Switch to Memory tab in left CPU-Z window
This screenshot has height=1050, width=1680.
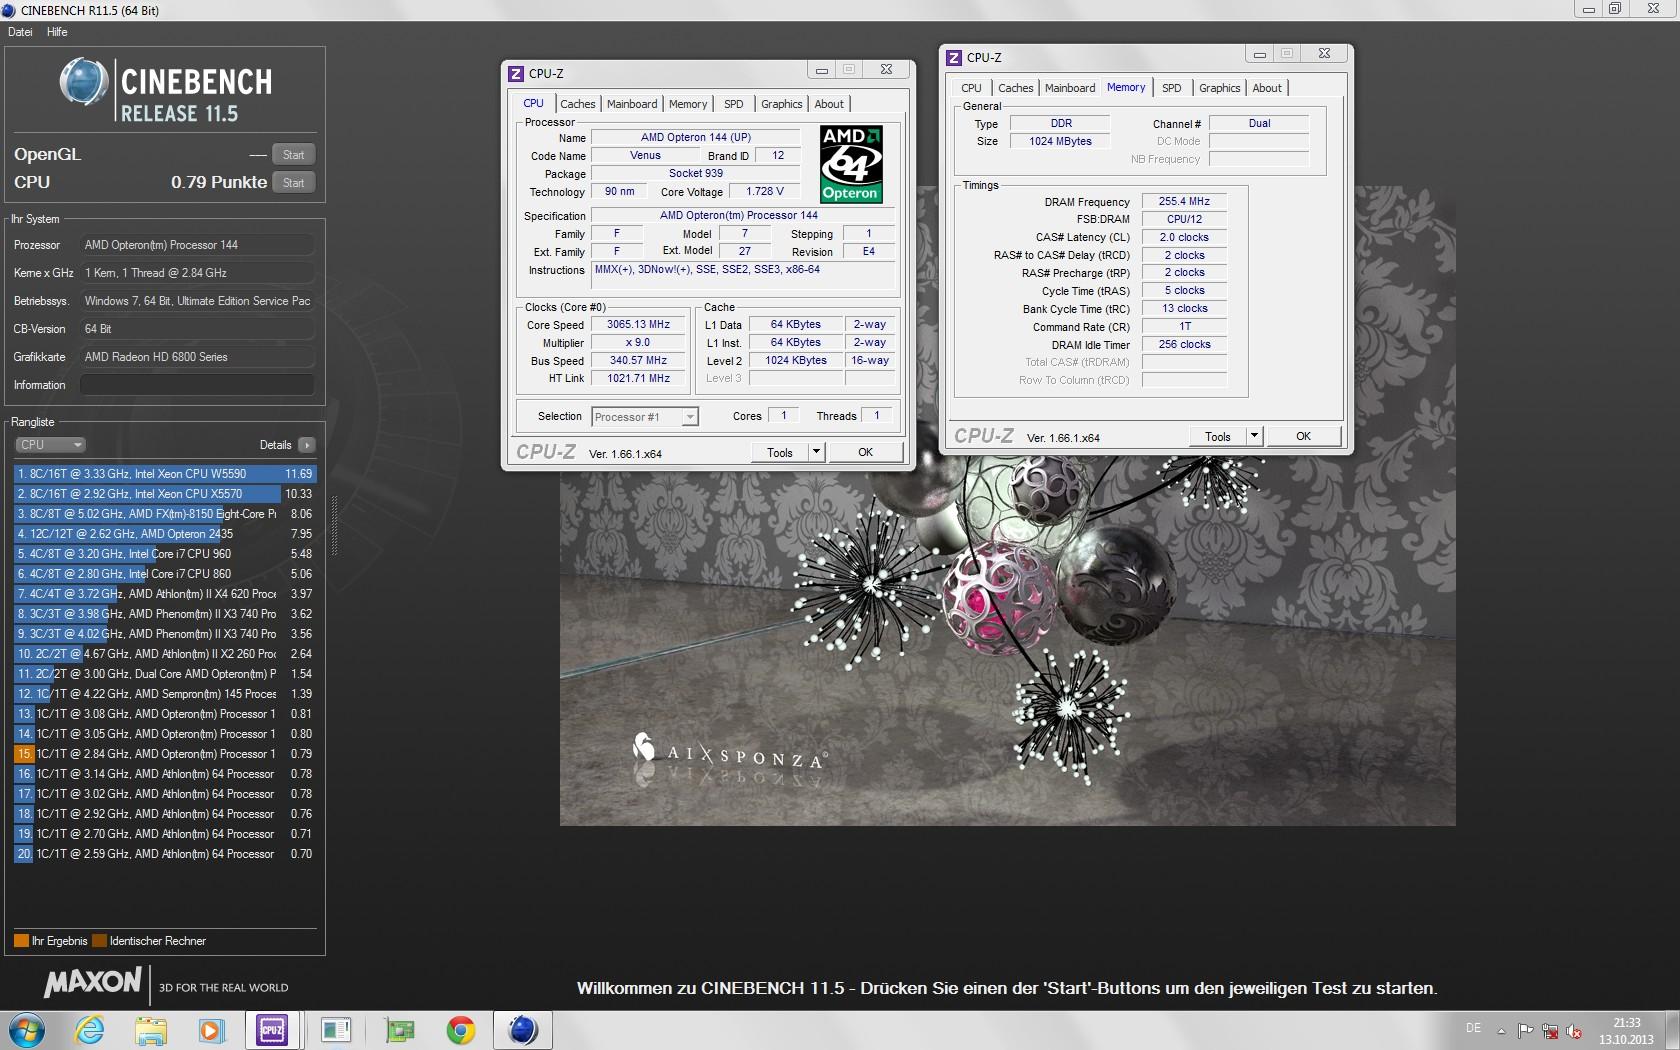(x=688, y=104)
